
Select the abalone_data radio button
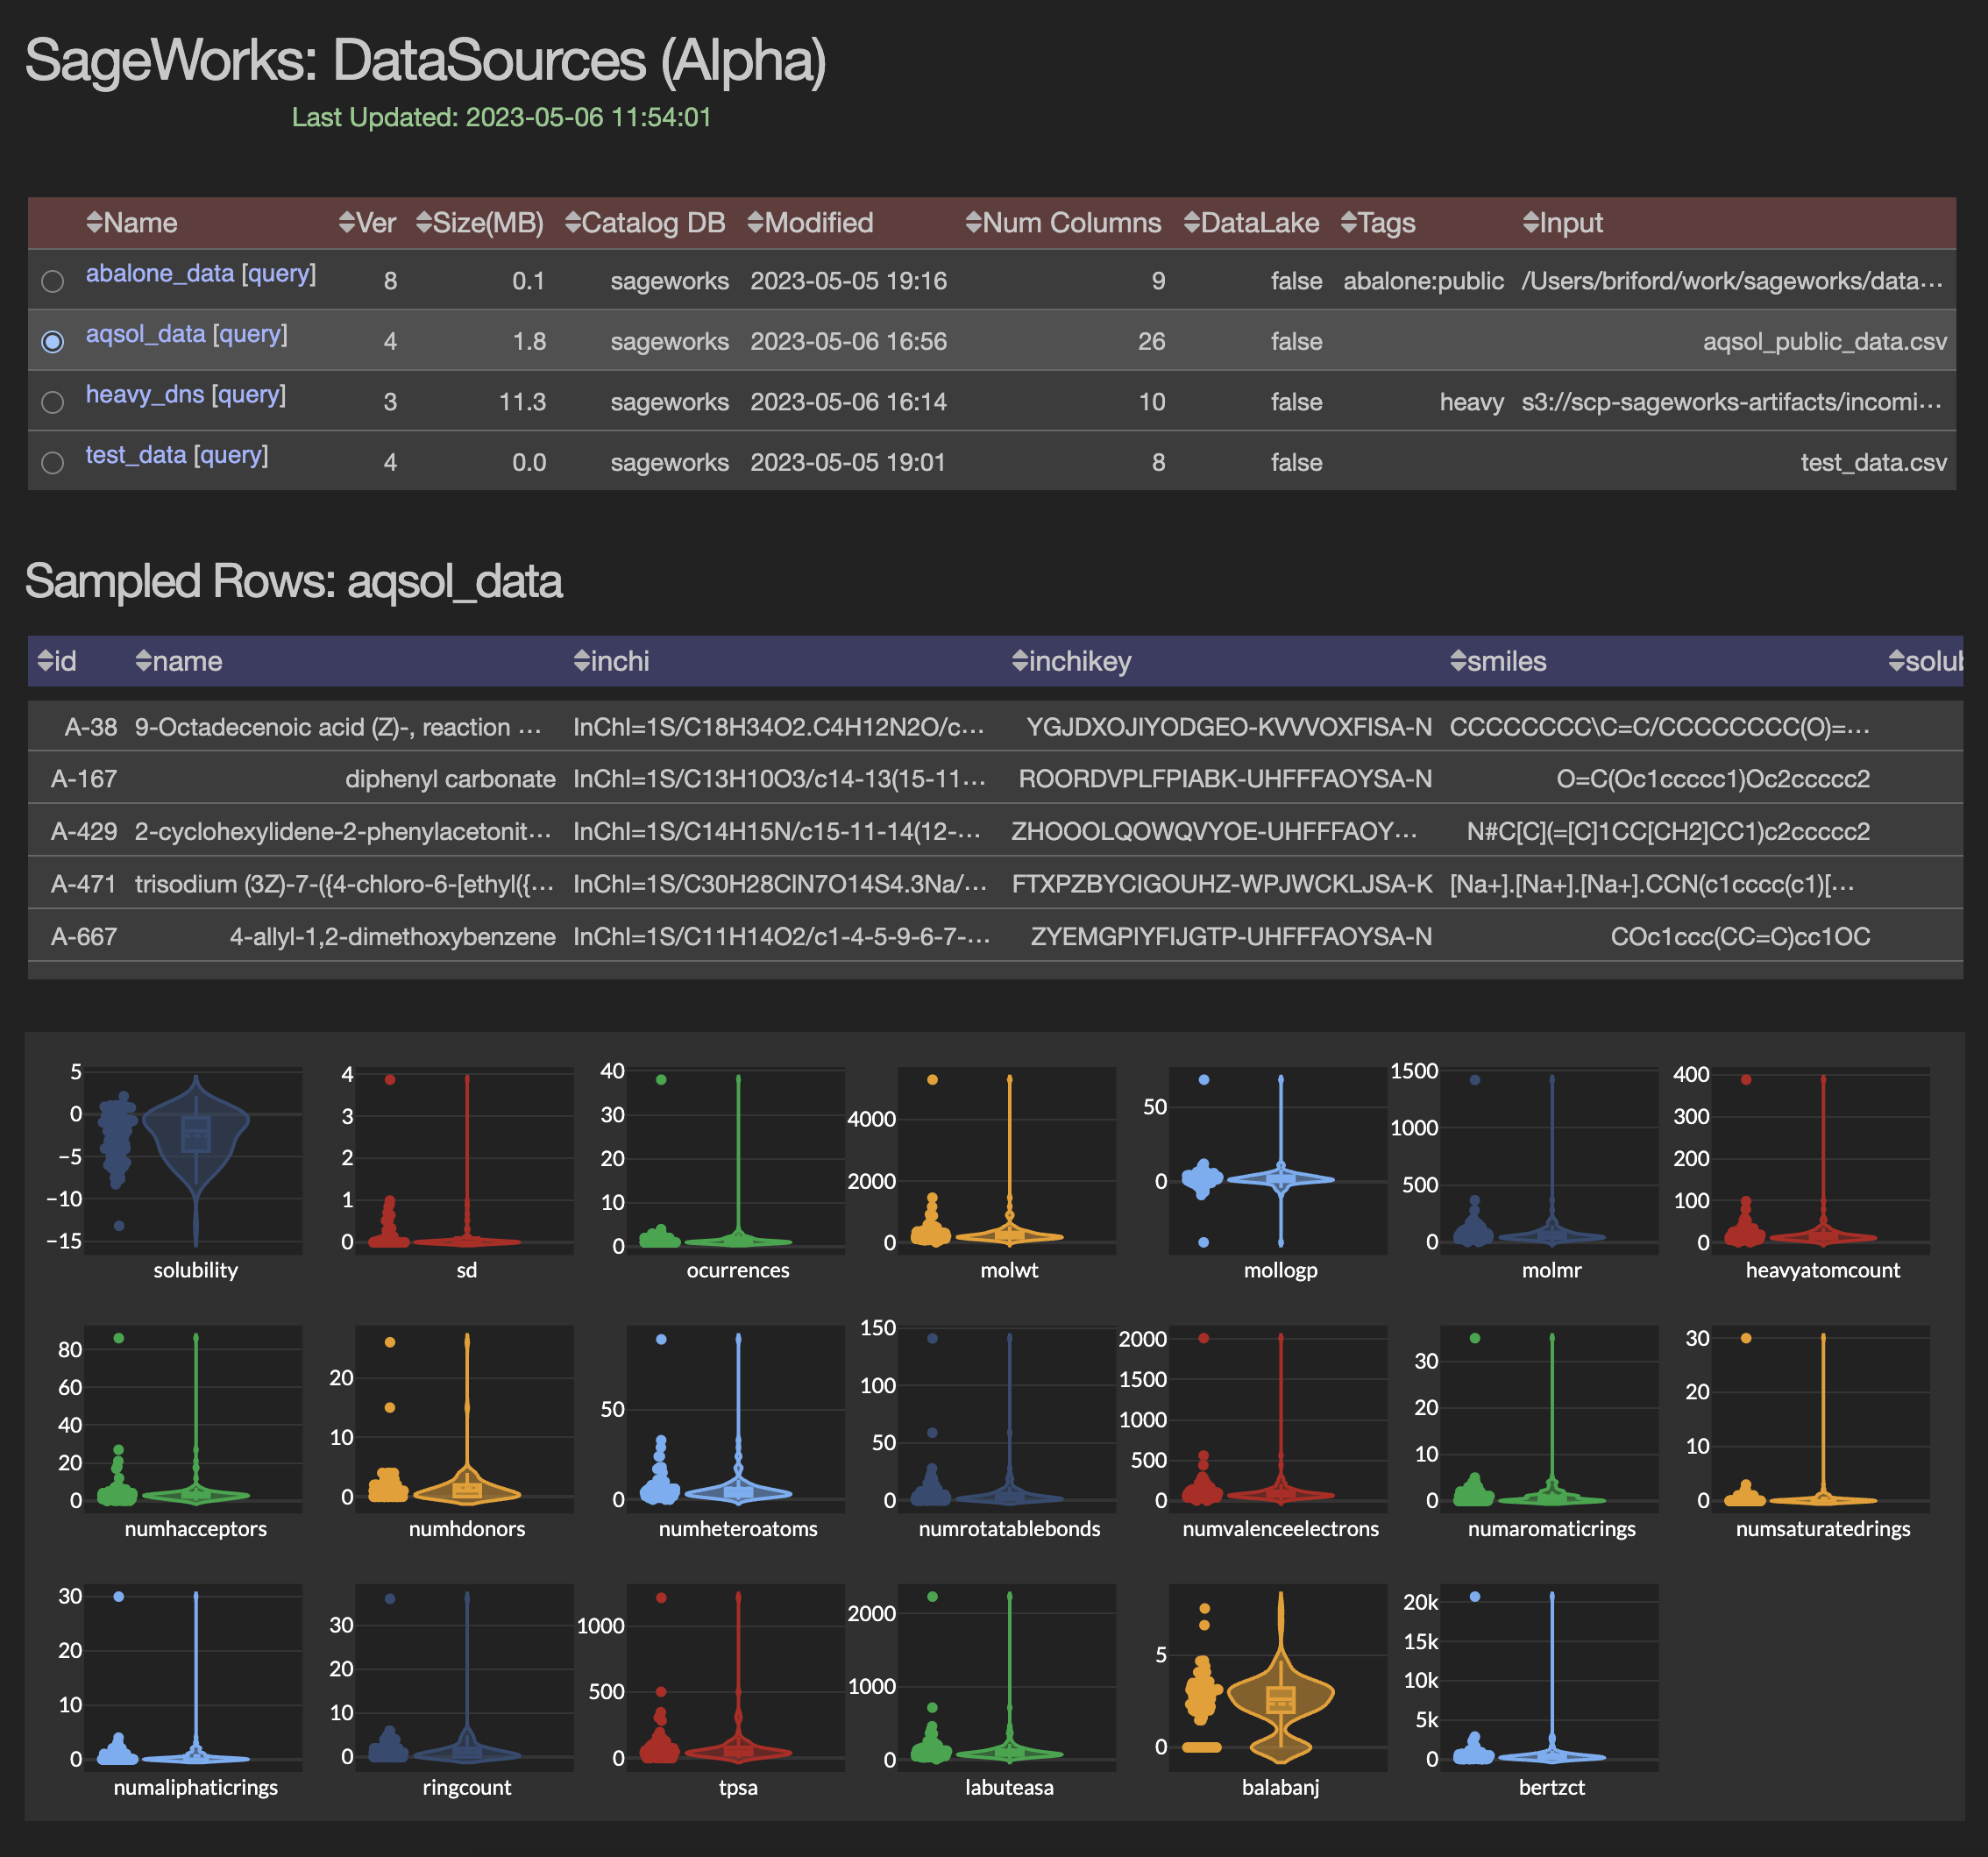pyautogui.click(x=53, y=281)
